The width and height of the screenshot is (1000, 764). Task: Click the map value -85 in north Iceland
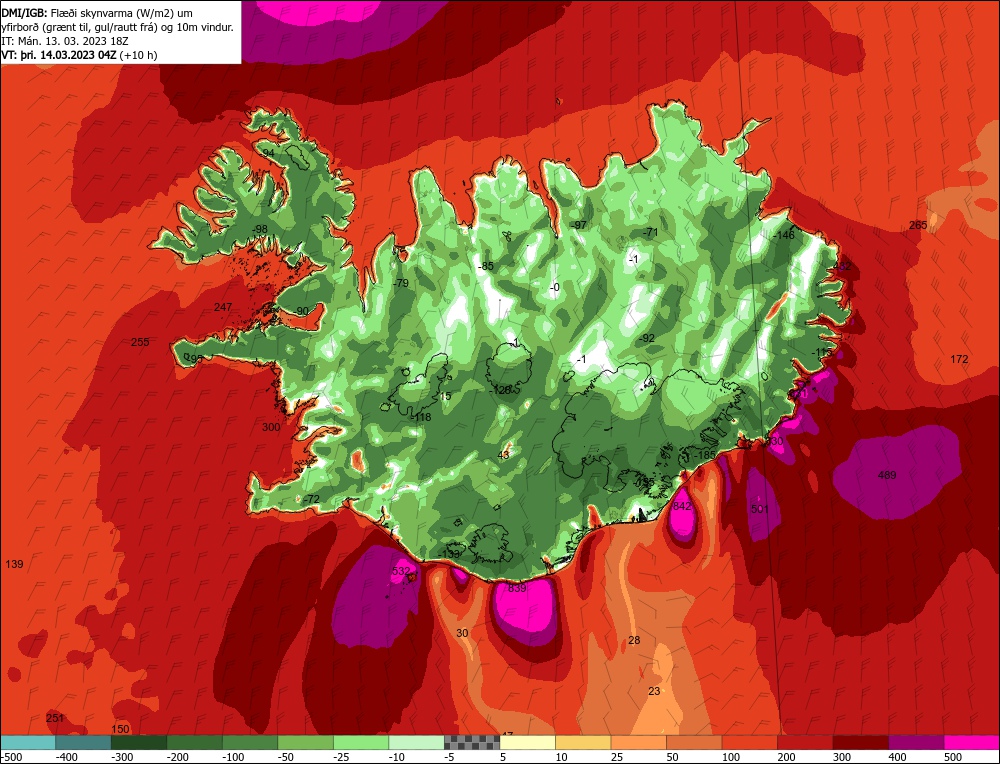click(485, 266)
